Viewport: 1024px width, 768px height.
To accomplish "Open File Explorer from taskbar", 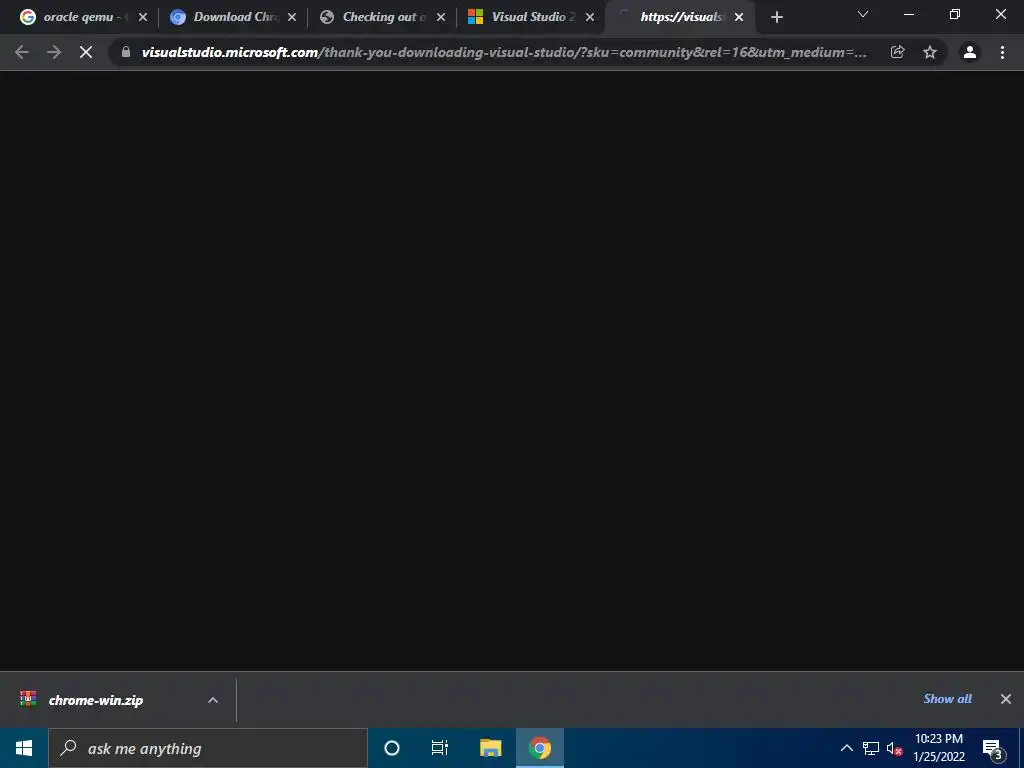I will pos(490,748).
